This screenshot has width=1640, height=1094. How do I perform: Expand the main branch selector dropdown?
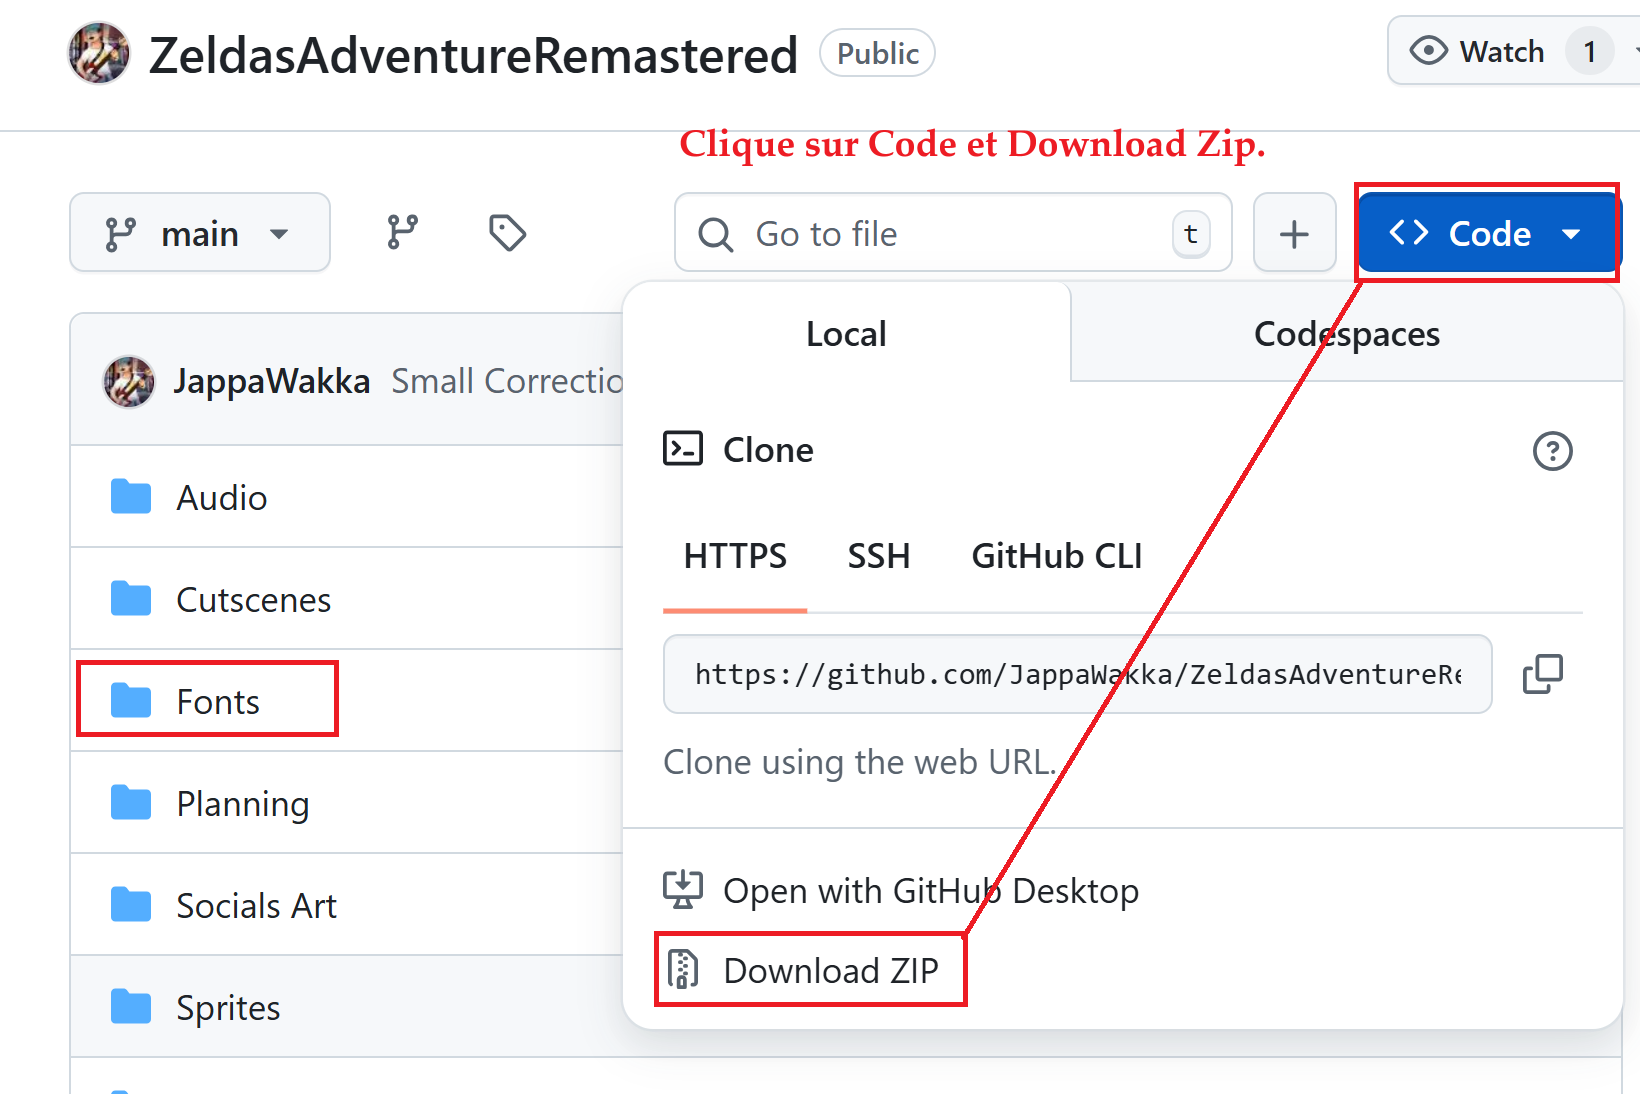click(200, 233)
